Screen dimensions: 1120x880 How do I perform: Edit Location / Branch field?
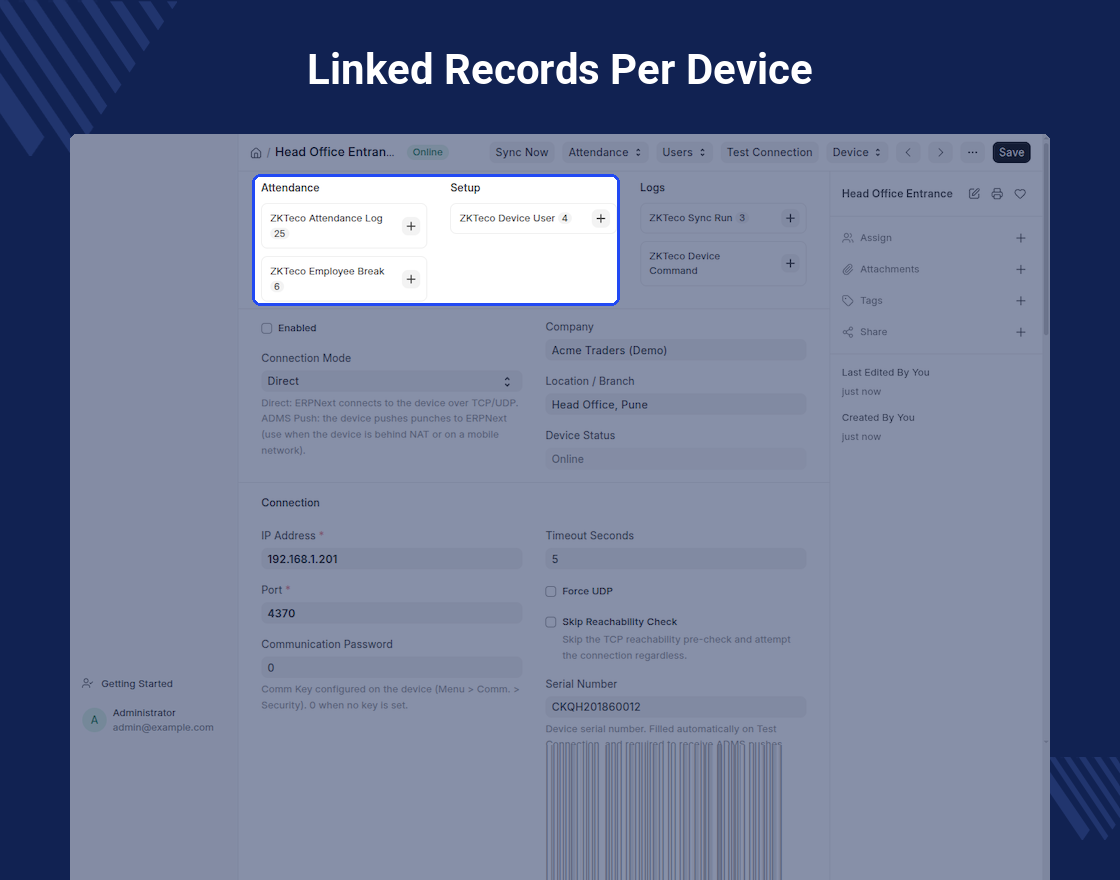pyautogui.click(x=676, y=404)
